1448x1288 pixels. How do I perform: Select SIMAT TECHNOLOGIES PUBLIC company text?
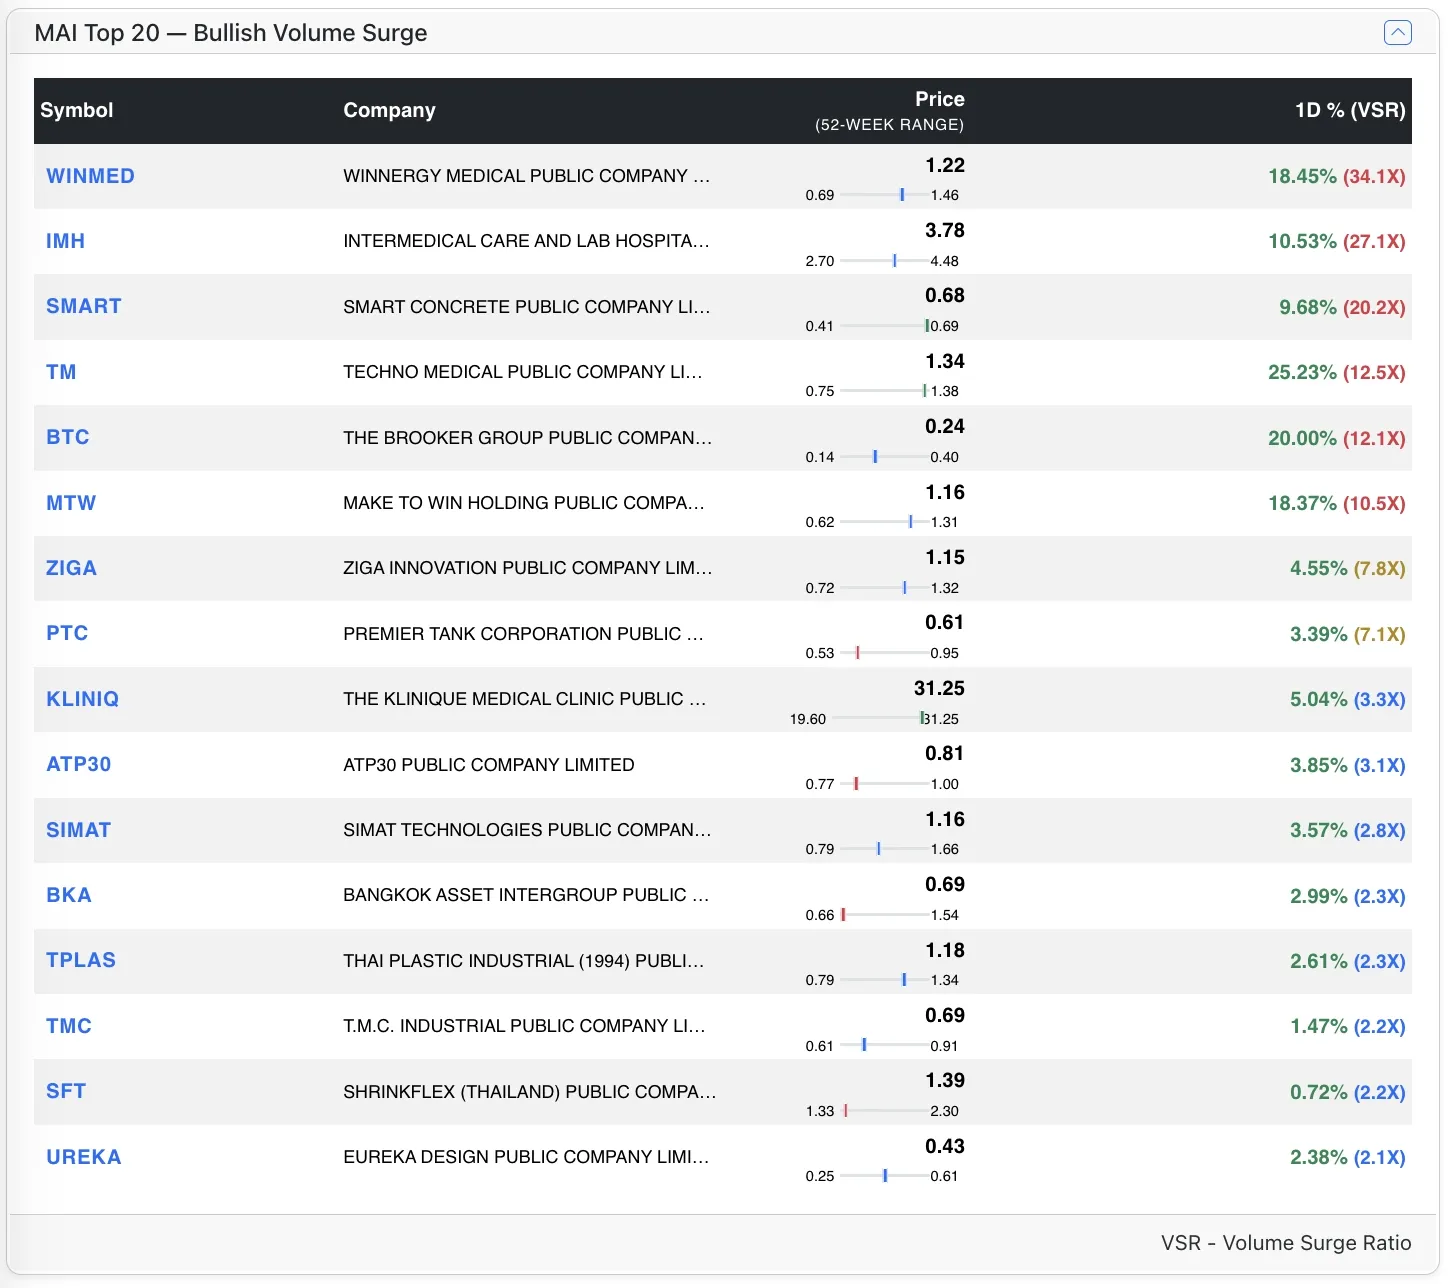pyautogui.click(x=527, y=830)
